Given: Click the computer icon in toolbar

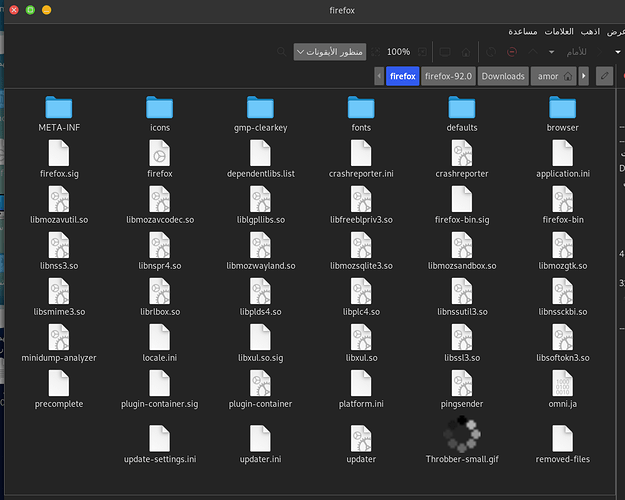Looking at the screenshot, I should [444, 51].
